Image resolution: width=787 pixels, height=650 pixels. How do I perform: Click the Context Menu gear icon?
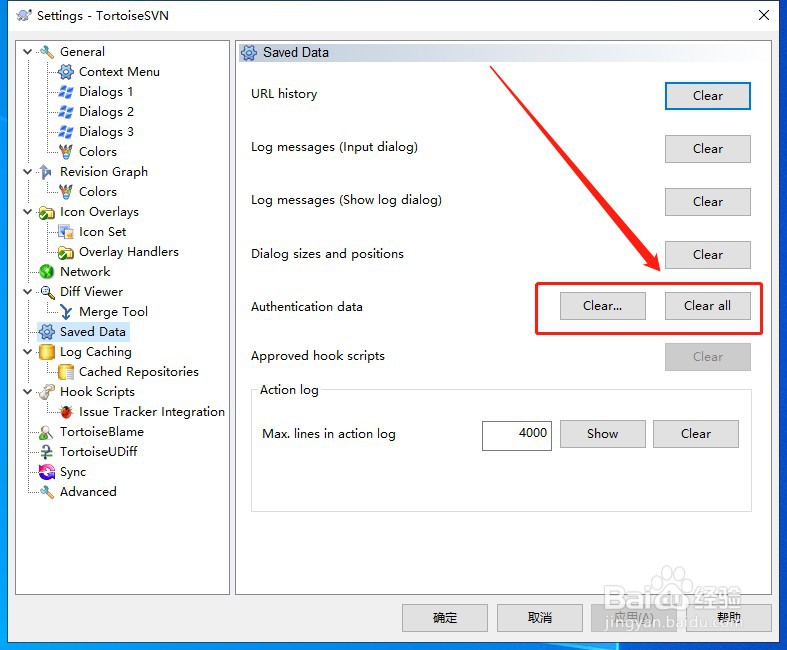click(x=66, y=72)
